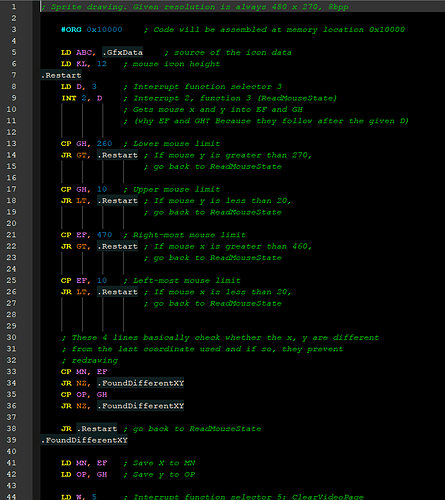Select the value 260 in CP GH line
Image resolution: width=445 pixels, height=500 pixels.
pos(104,144)
